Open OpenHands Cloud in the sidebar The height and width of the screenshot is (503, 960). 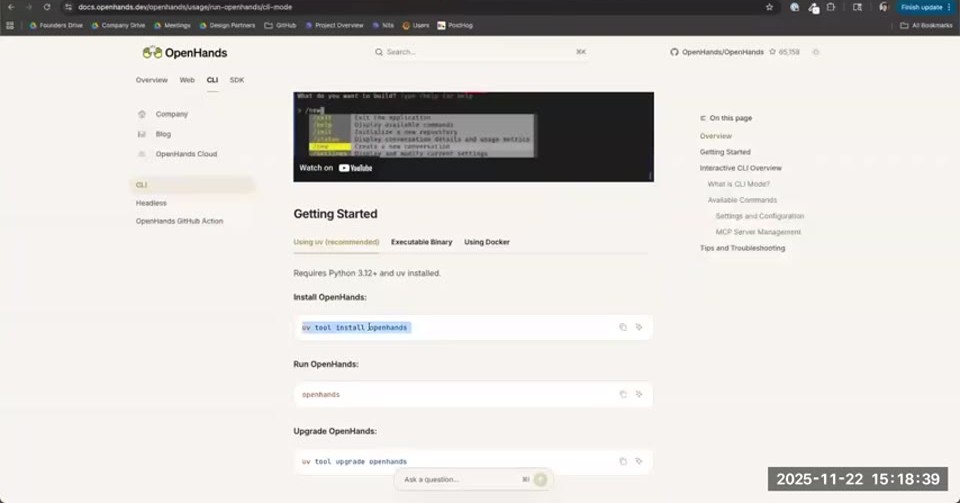(186, 154)
